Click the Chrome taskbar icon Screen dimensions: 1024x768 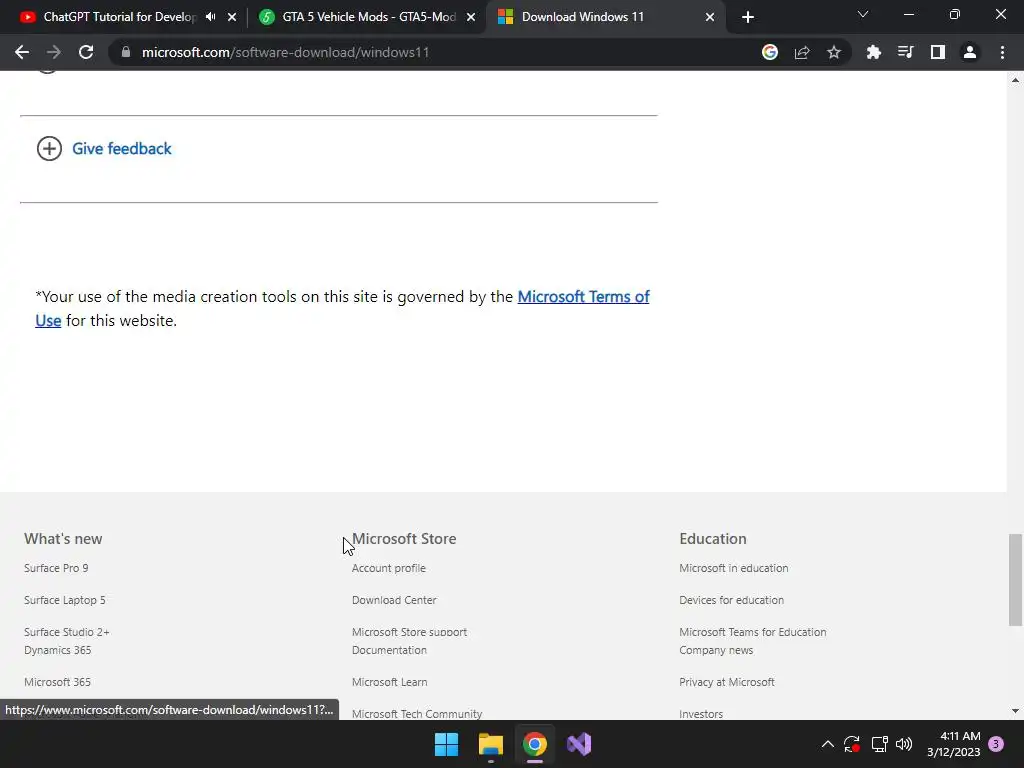534,744
